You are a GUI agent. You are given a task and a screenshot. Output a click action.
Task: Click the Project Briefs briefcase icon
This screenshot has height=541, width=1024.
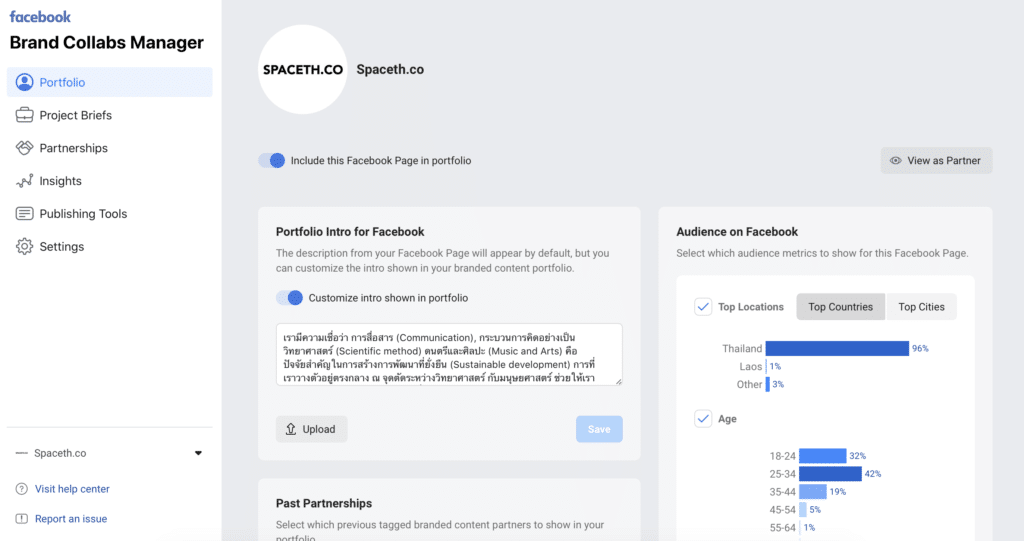[x=24, y=115]
